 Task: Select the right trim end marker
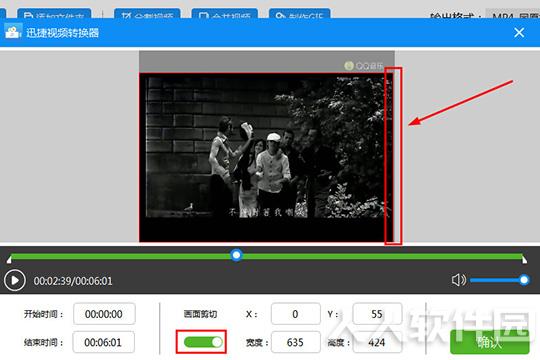click(524, 259)
